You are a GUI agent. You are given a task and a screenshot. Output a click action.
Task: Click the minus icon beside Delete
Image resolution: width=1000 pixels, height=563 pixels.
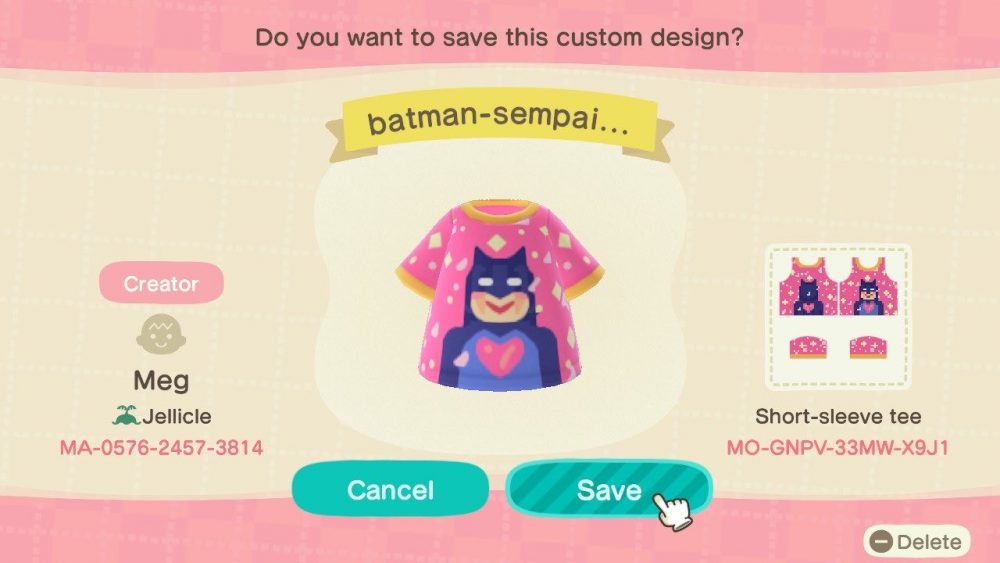click(881, 542)
